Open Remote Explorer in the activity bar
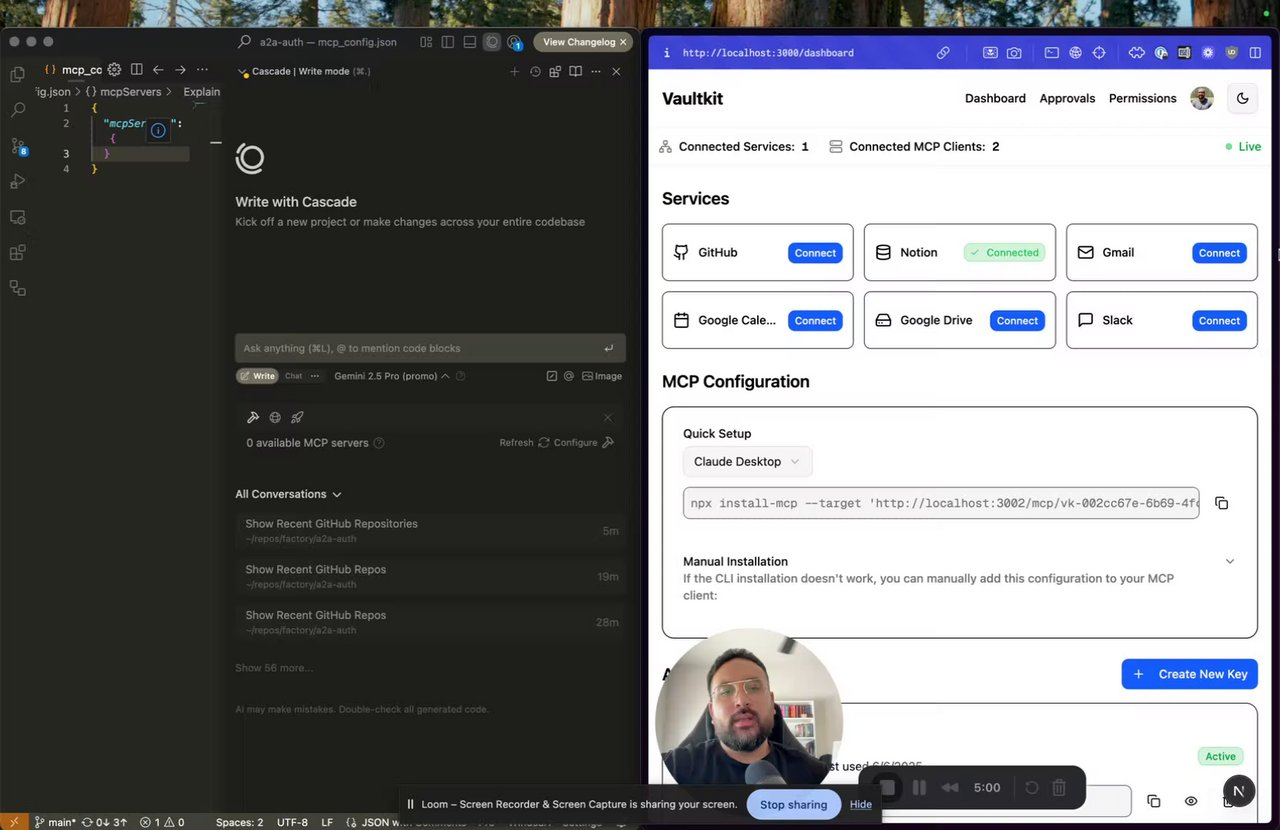 17,217
